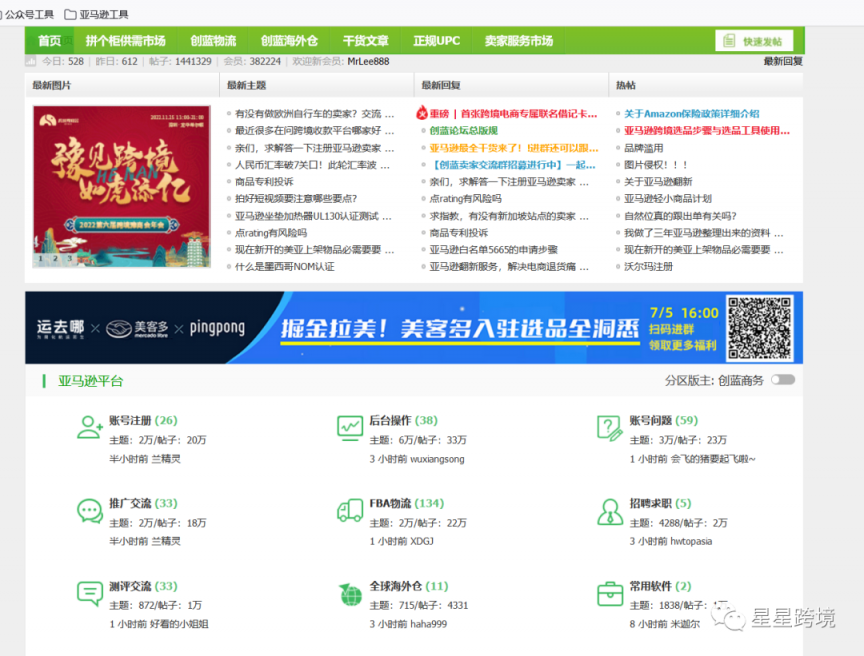Select 创蓝海外仓 in the navigation bar
This screenshot has width=864, height=656.
(x=289, y=41)
